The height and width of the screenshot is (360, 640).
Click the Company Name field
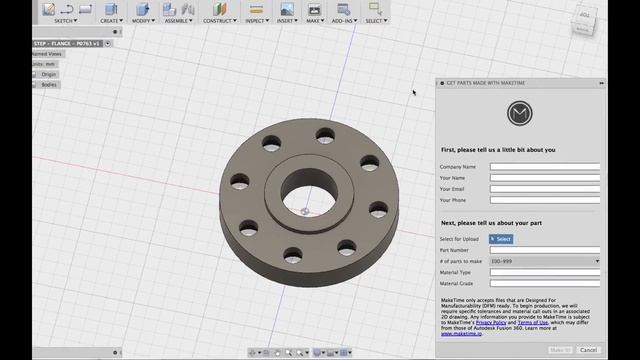coord(545,167)
